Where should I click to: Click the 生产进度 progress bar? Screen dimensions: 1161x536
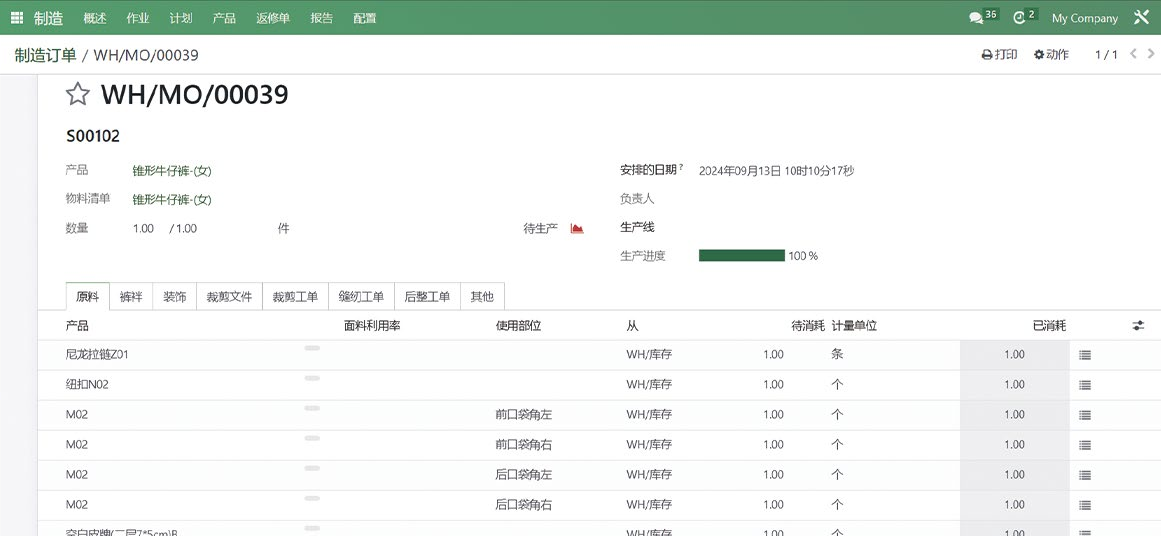pos(742,255)
